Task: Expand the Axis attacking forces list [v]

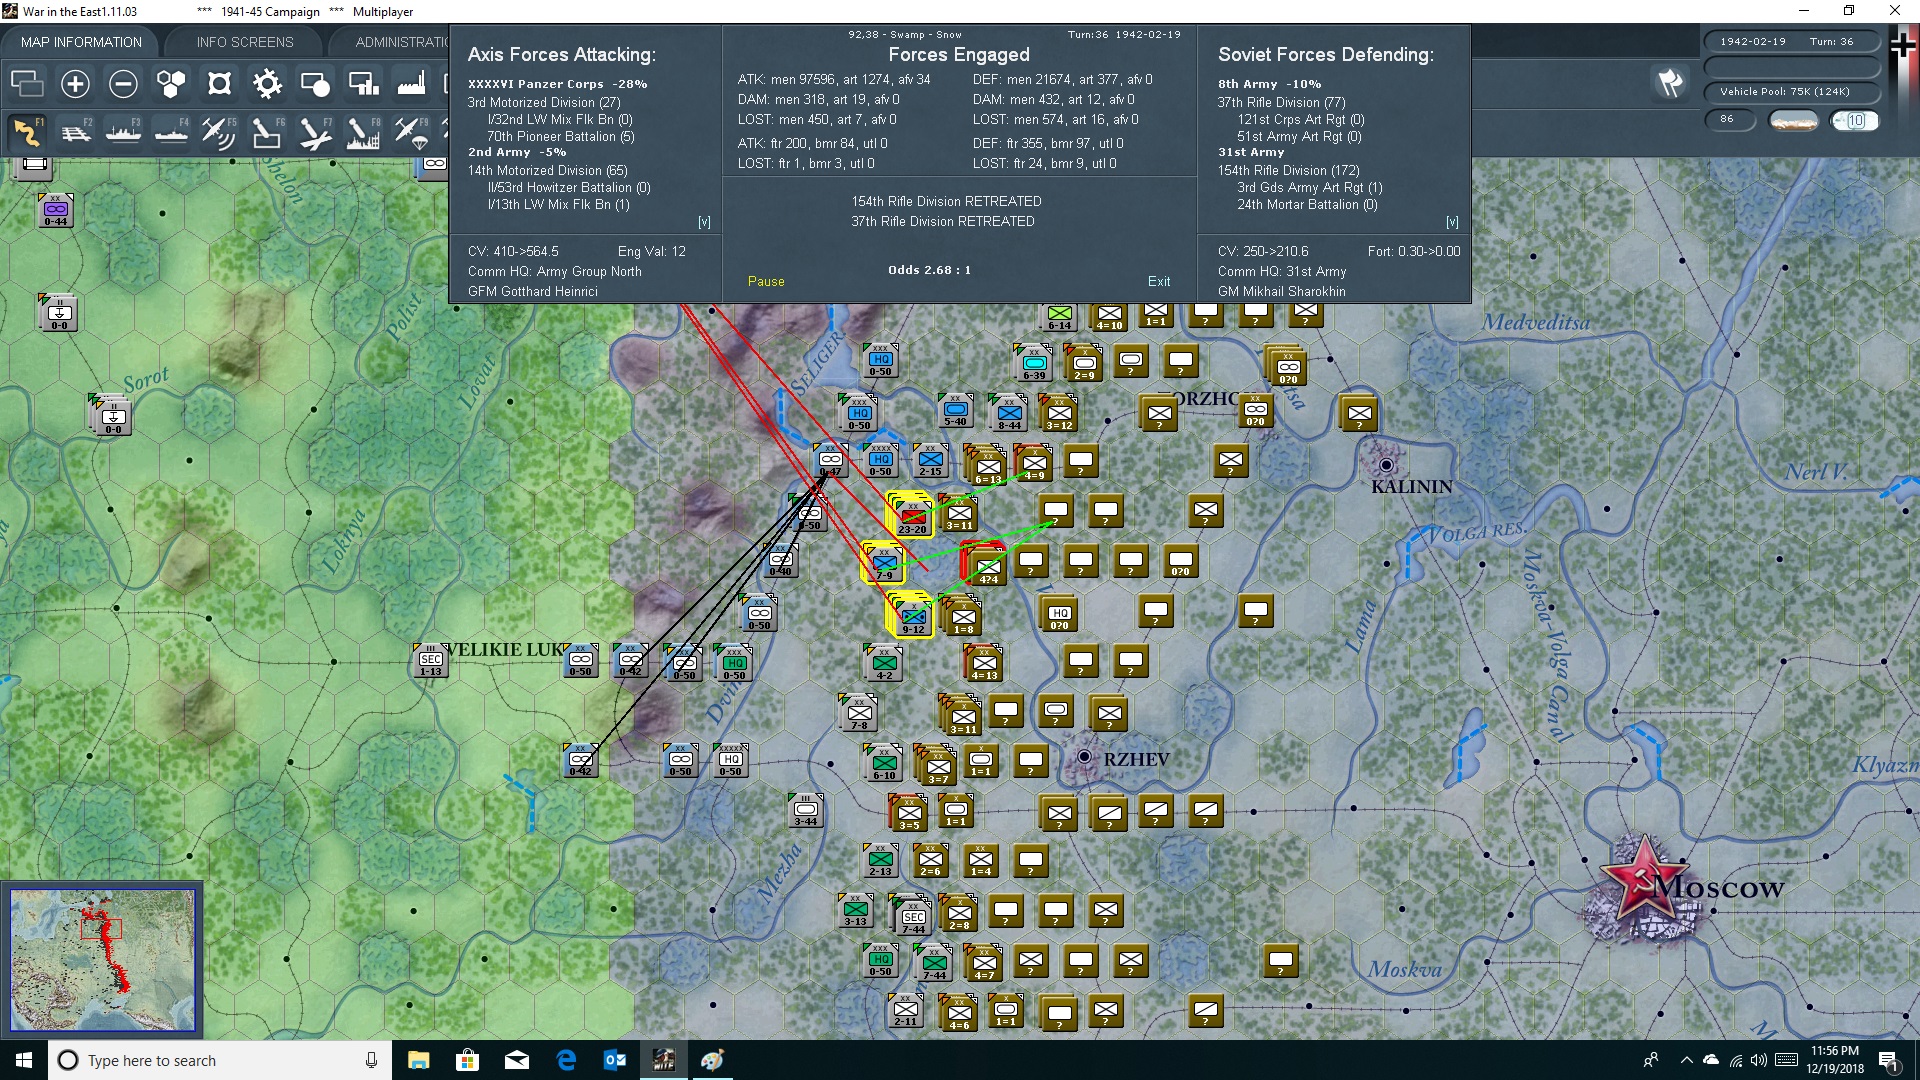Action: 704,222
